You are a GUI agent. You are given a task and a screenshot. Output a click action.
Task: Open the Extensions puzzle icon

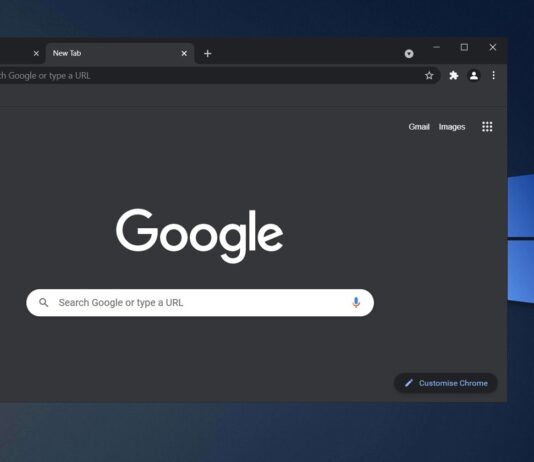click(x=454, y=75)
